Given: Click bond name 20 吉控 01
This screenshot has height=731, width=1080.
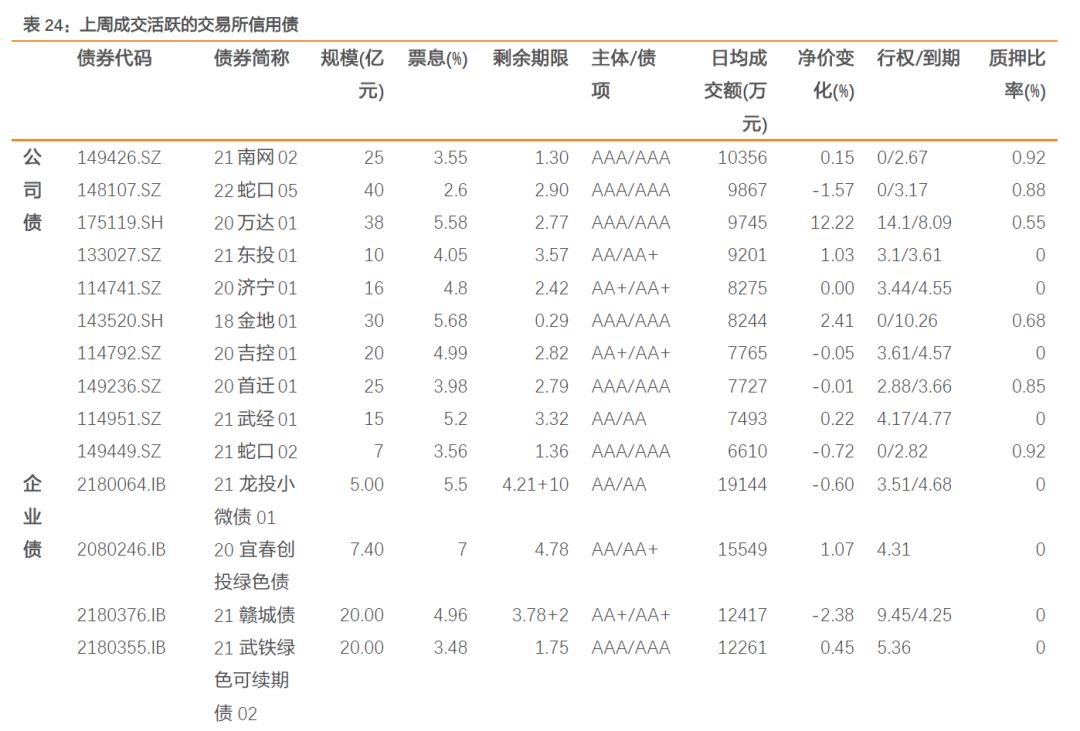Looking at the screenshot, I should click(x=256, y=353).
